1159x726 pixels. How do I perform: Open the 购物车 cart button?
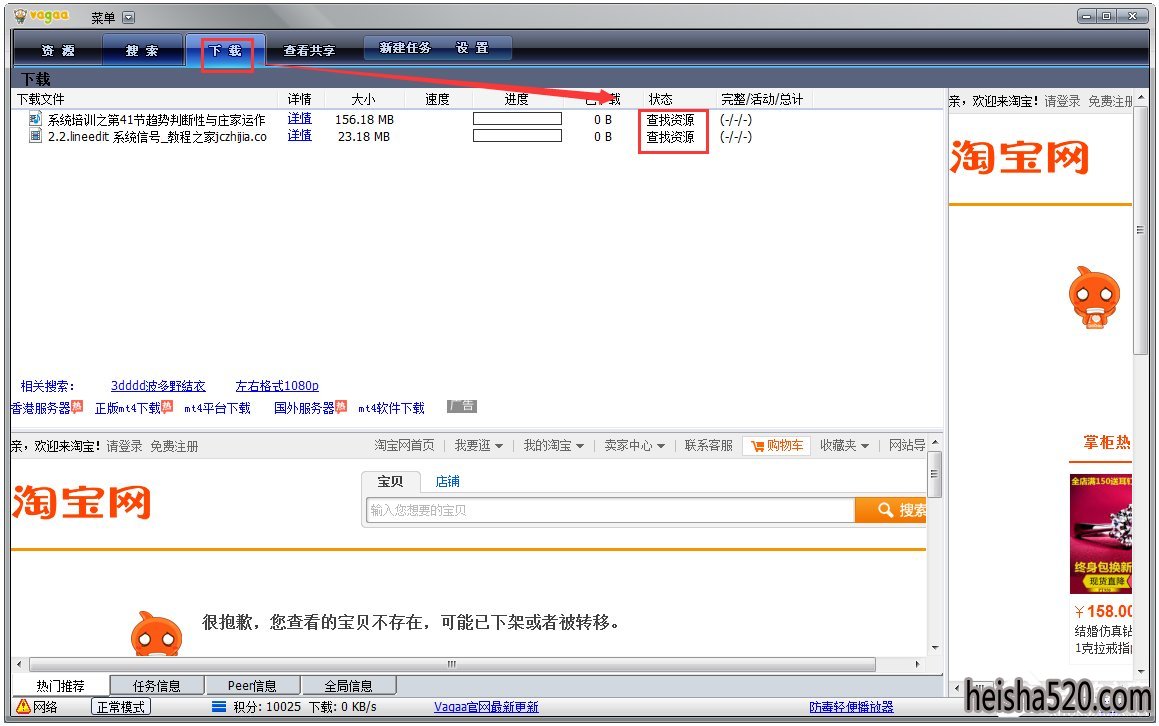[777, 445]
